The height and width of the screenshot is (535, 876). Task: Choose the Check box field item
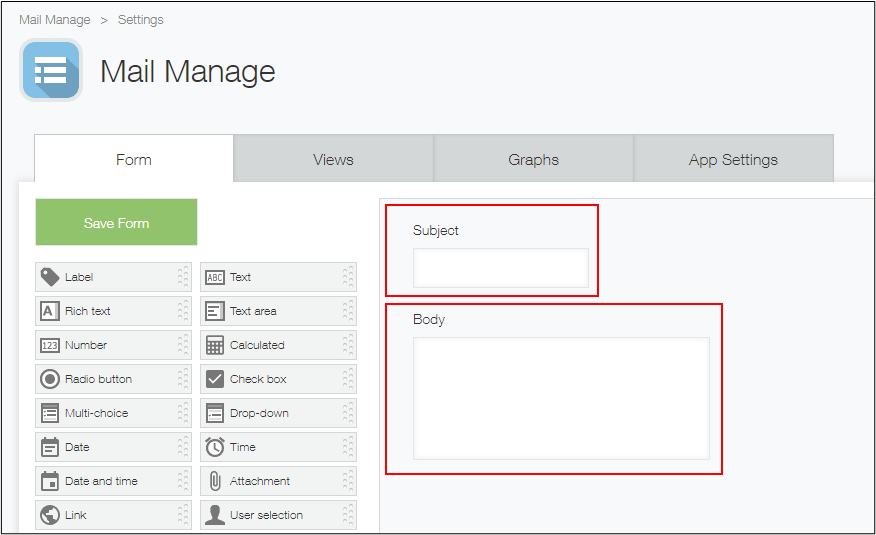258,379
